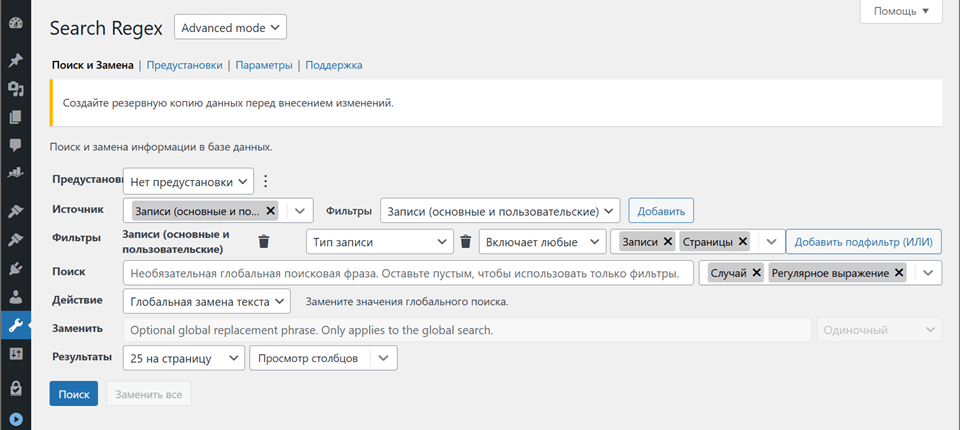This screenshot has height=430, width=960.
Task: Open the Advanced mode dropdown
Action: (x=230, y=28)
